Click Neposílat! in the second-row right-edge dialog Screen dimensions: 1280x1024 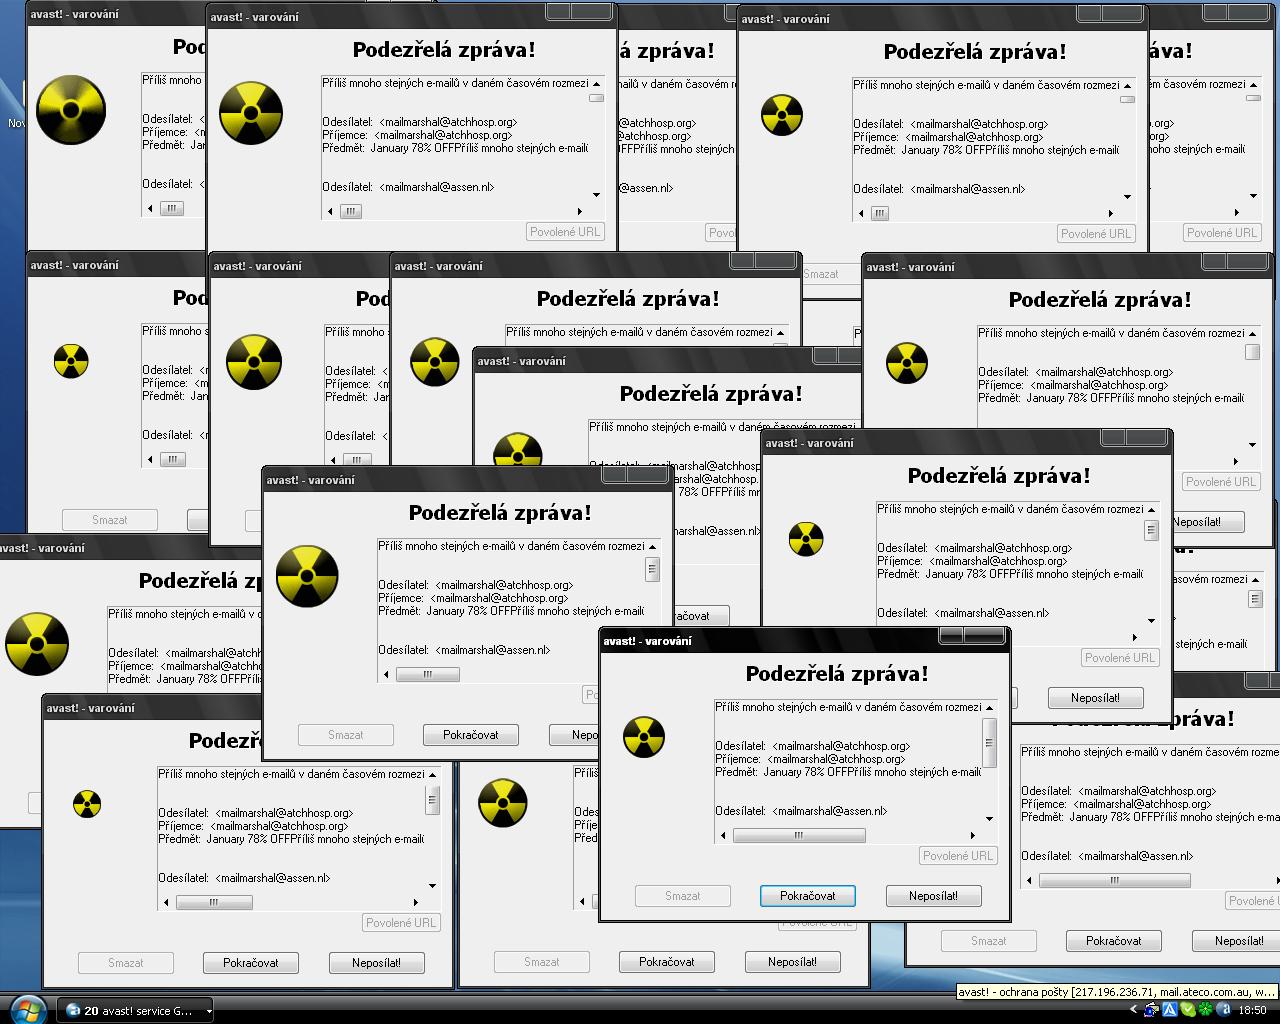pos(1197,522)
